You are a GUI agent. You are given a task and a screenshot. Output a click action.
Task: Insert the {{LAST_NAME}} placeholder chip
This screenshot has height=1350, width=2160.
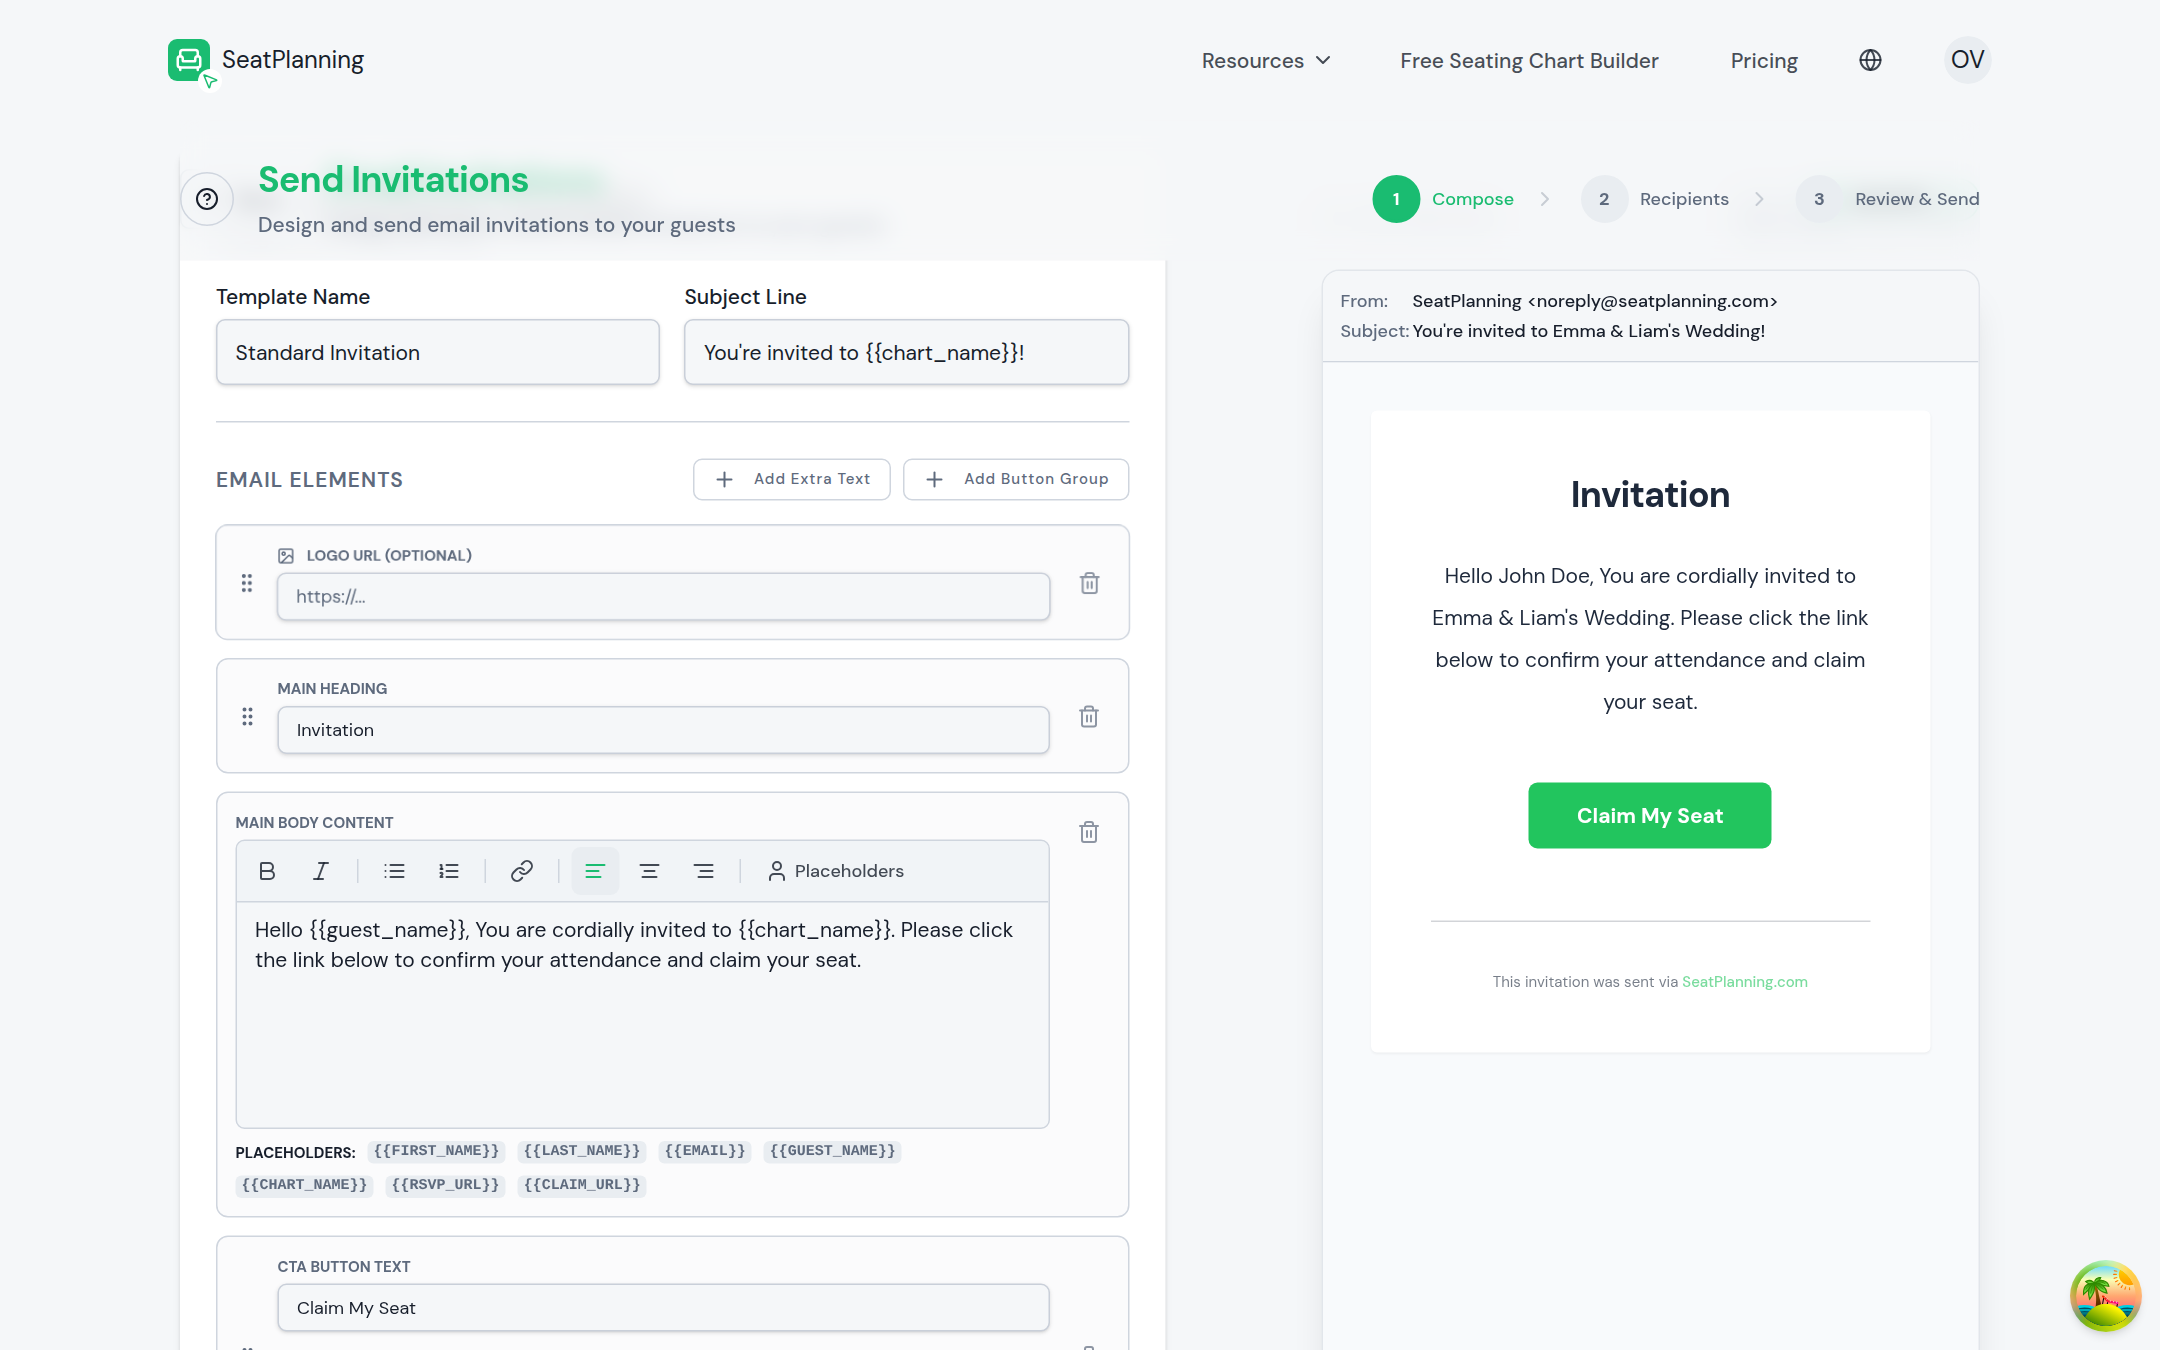coord(582,1151)
